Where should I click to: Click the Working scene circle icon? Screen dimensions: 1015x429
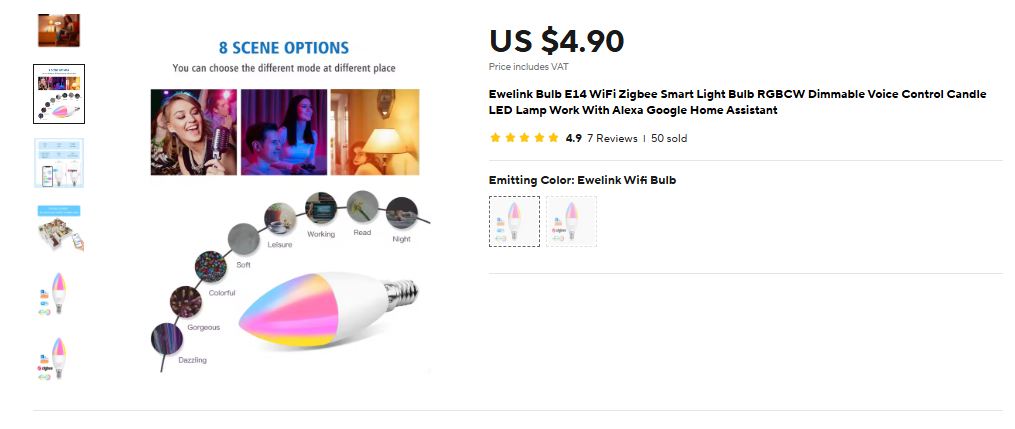pos(321,208)
